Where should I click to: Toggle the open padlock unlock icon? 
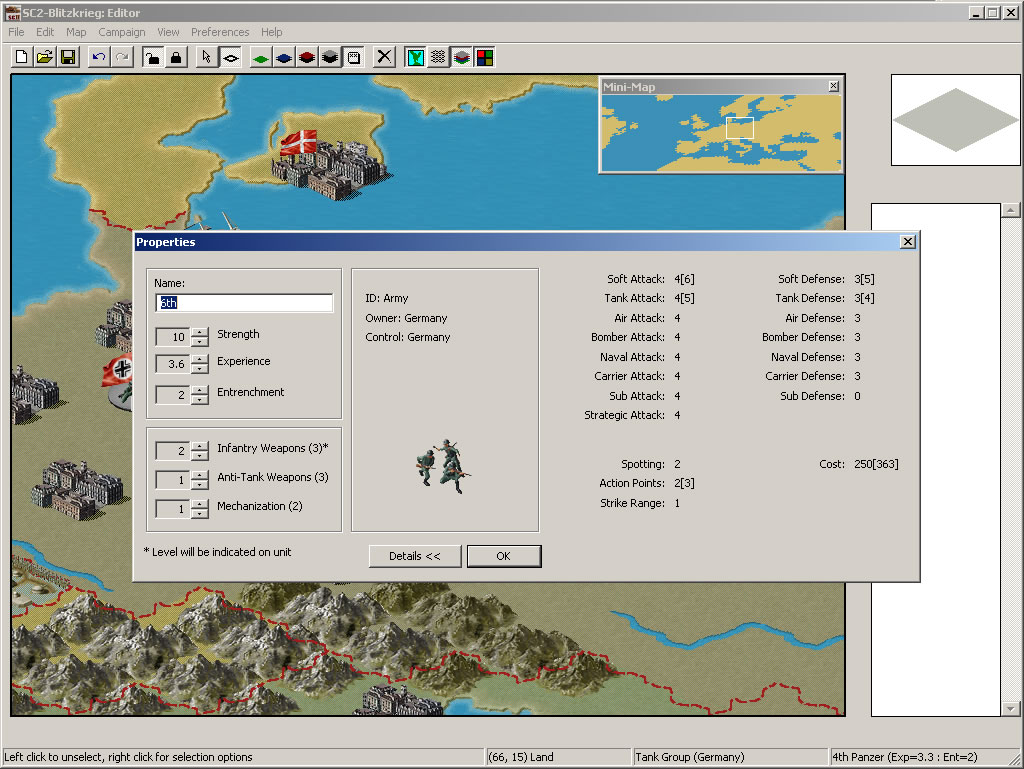152,57
